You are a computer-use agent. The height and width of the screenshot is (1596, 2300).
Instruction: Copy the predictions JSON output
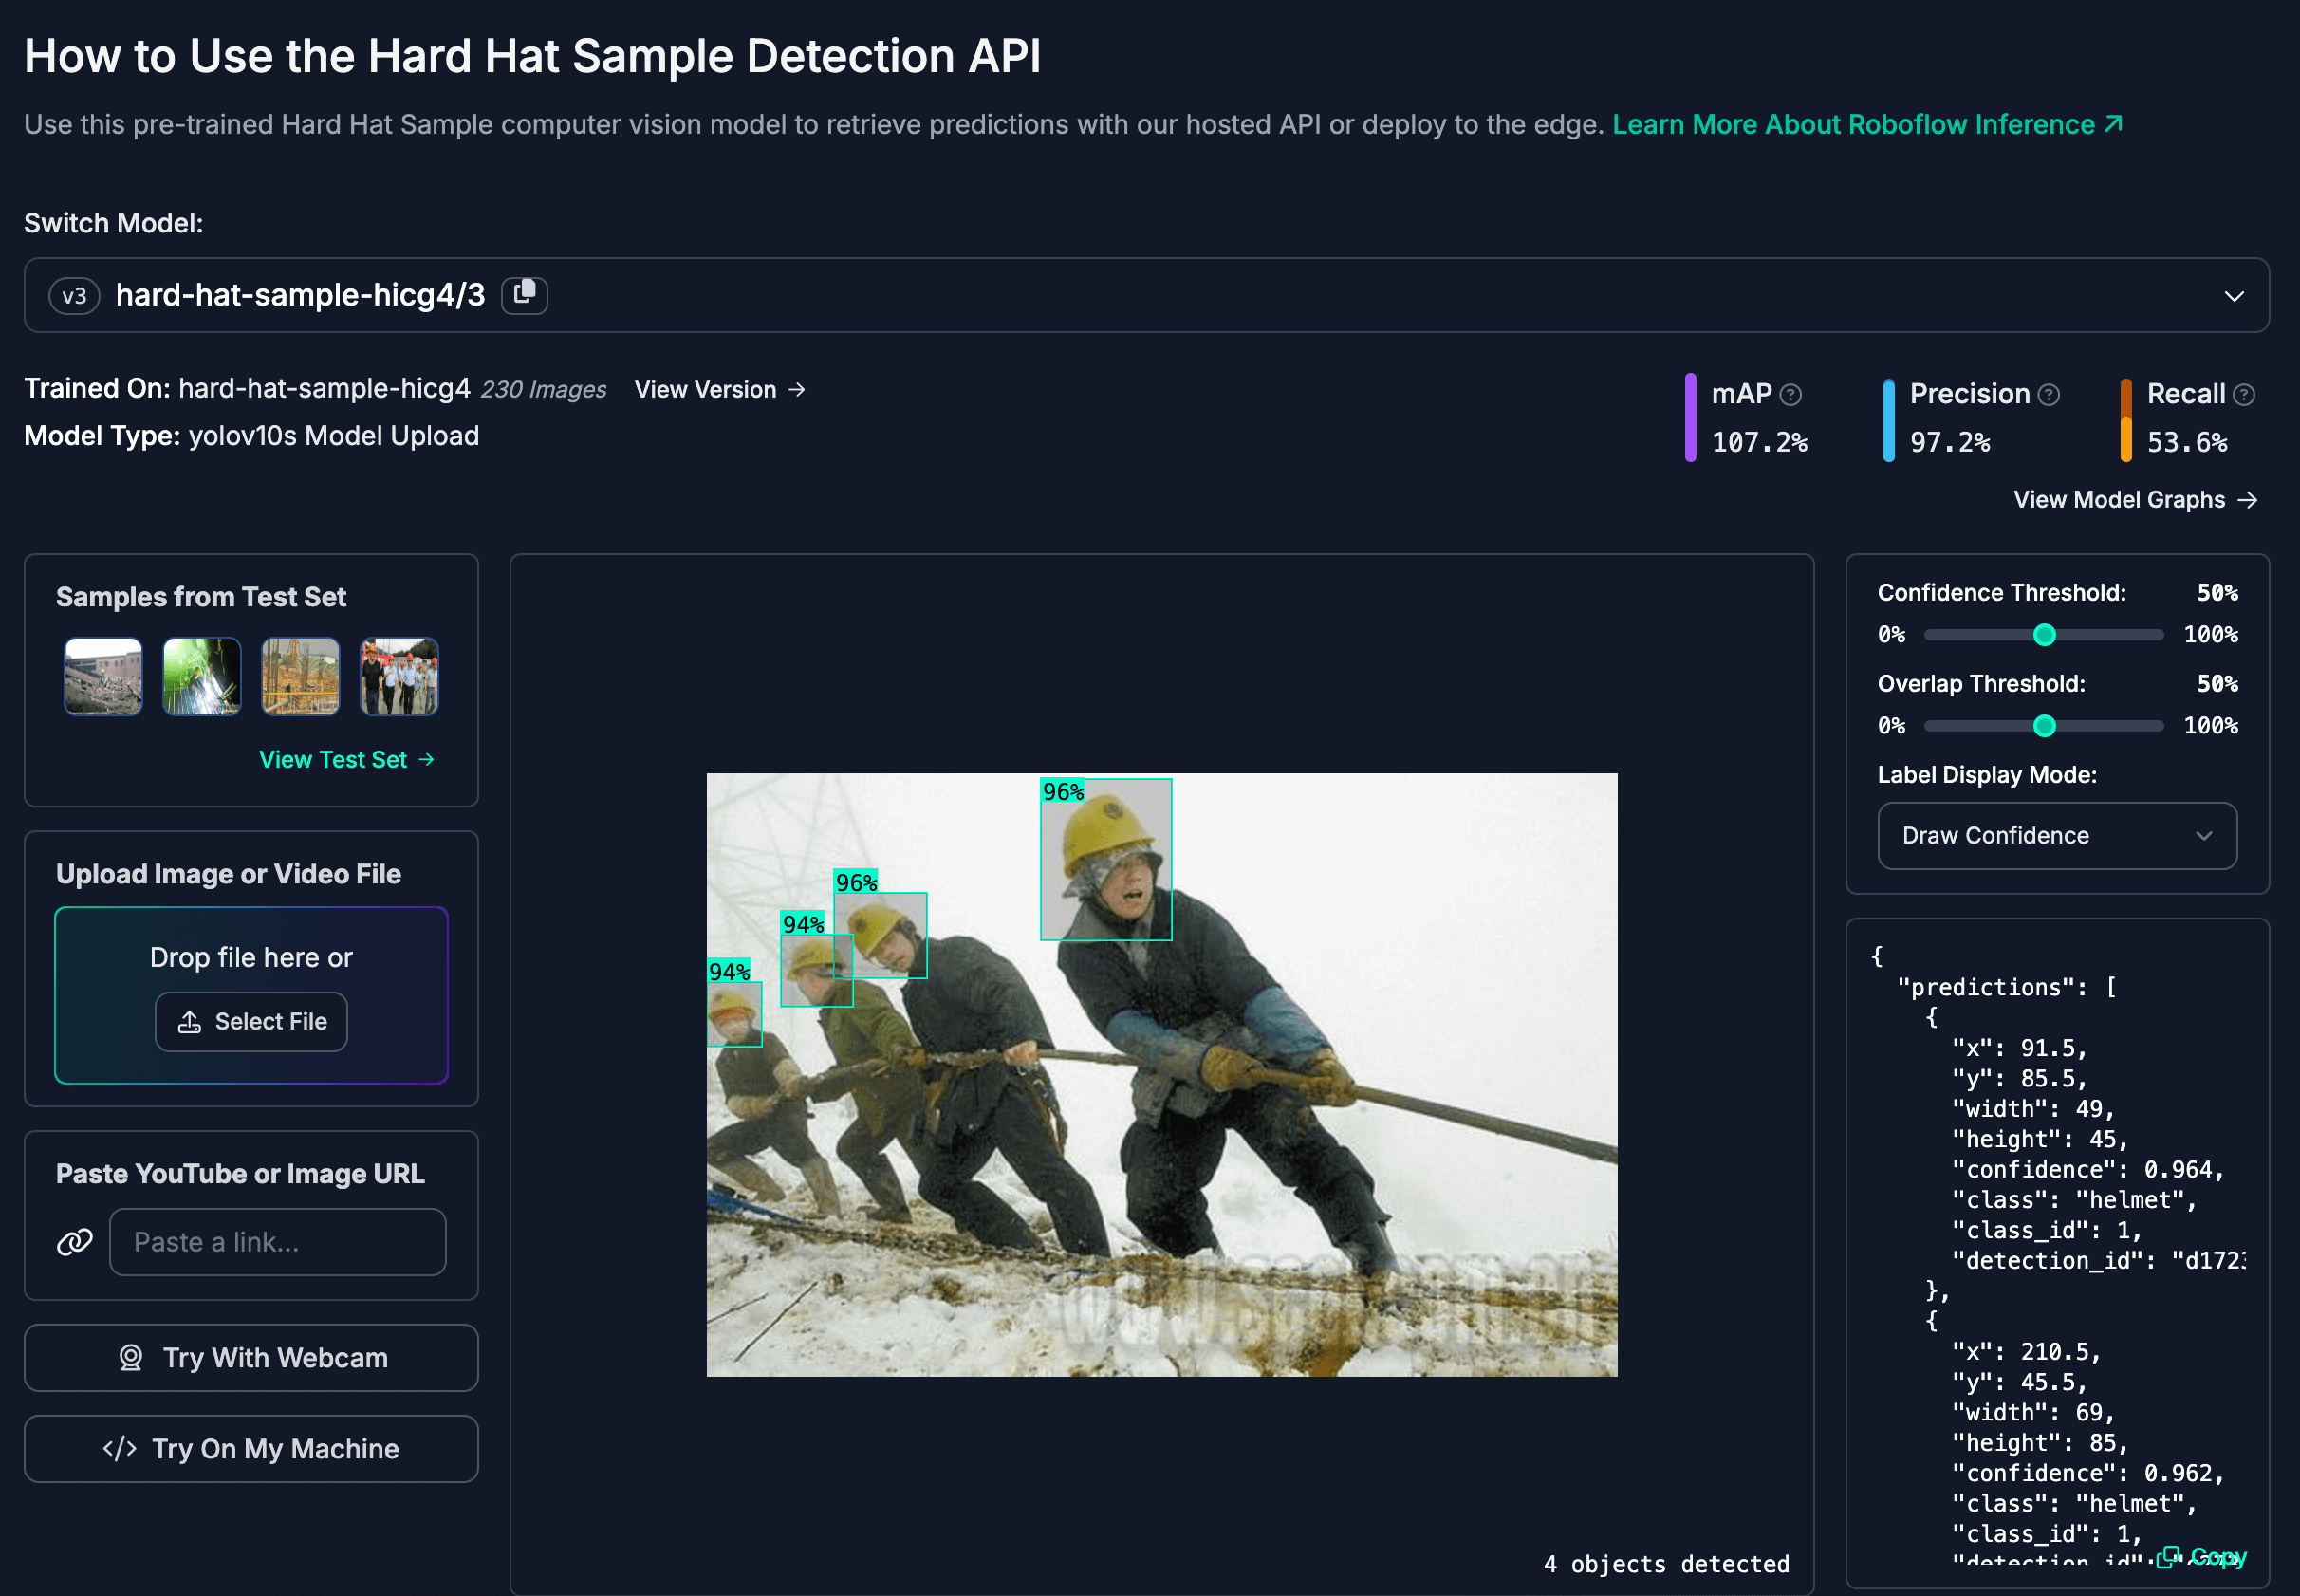(2203, 1557)
